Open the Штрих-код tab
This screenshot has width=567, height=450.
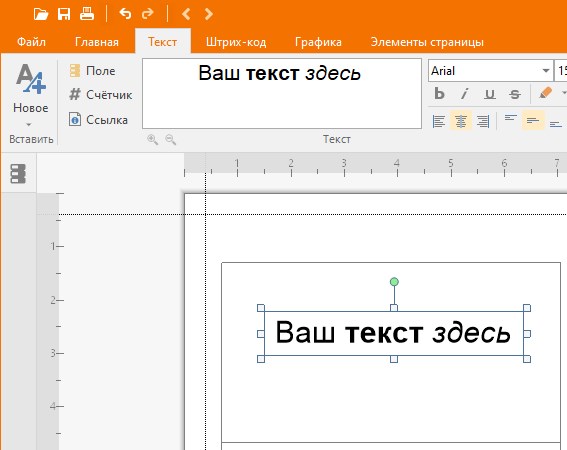[x=236, y=42]
